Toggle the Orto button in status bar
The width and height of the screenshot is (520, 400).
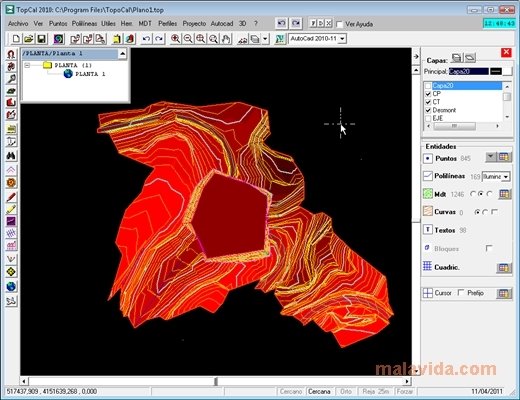(x=346, y=391)
